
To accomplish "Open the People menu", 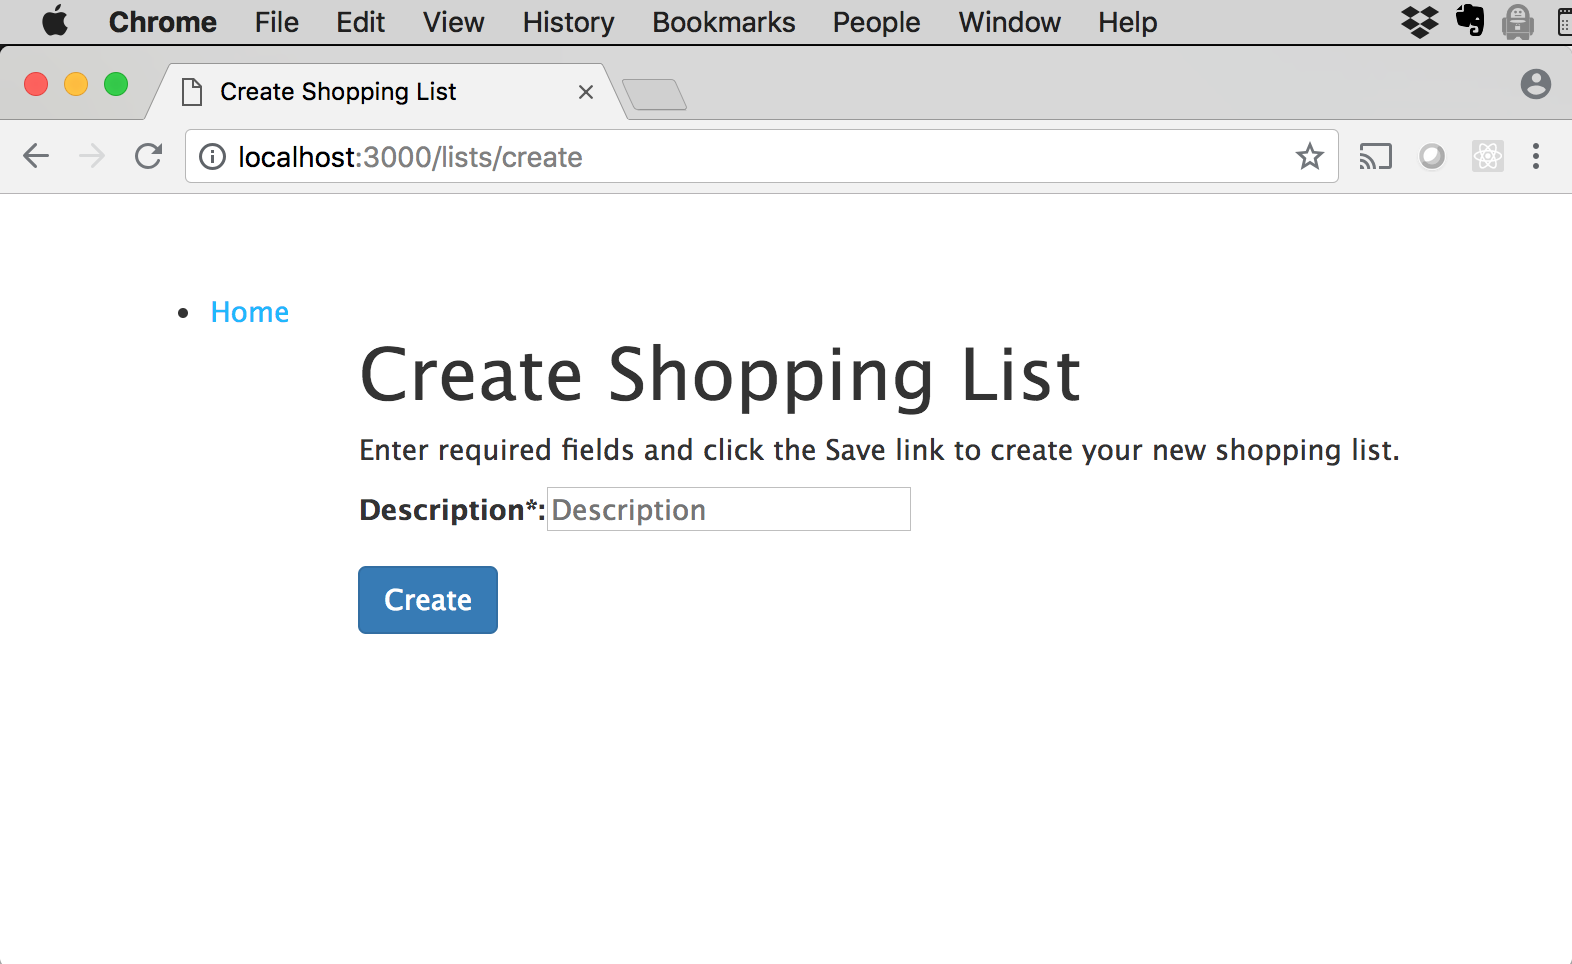I will (x=876, y=22).
